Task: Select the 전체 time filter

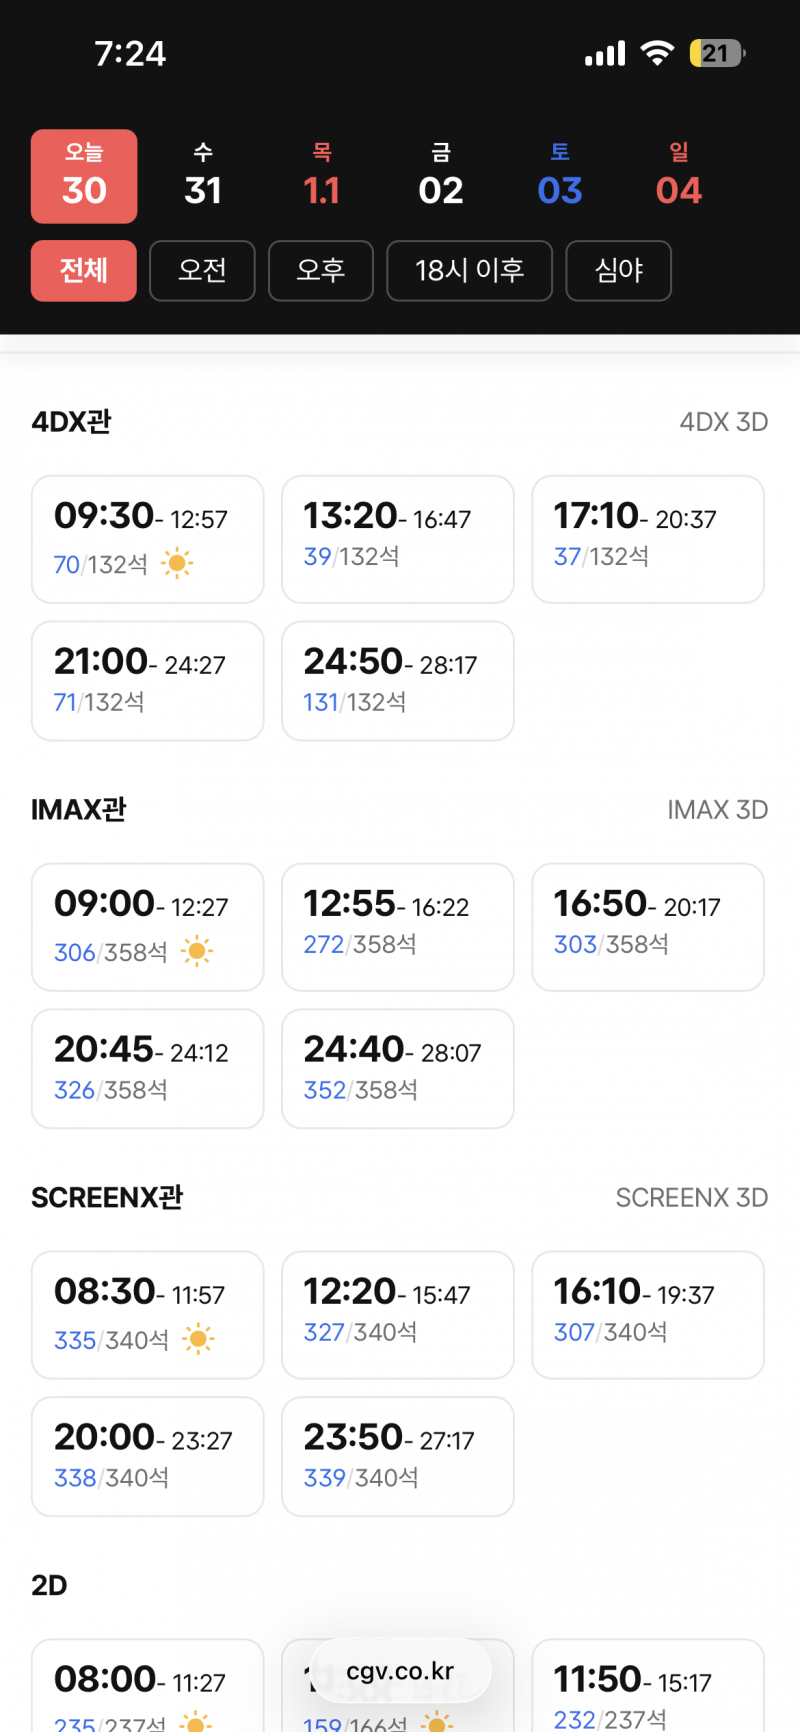Action: 84,271
